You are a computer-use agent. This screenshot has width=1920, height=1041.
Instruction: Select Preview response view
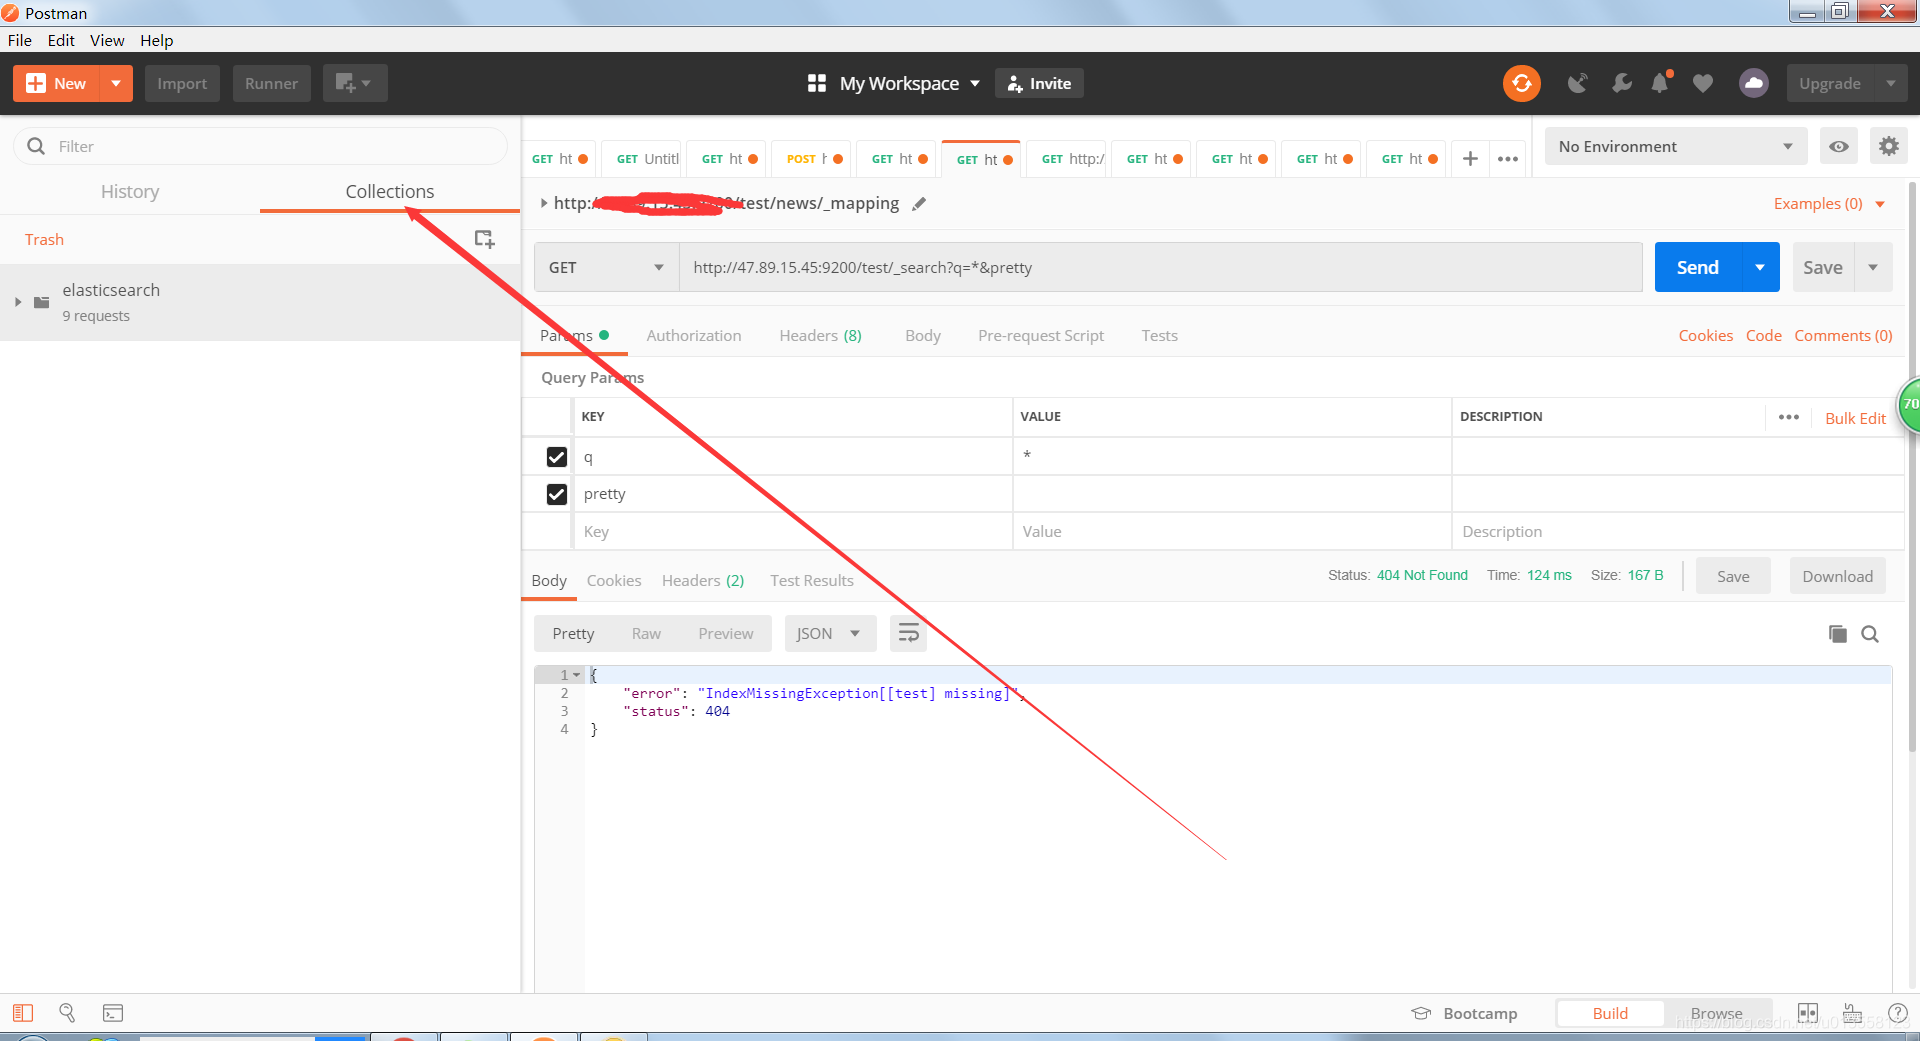725,633
